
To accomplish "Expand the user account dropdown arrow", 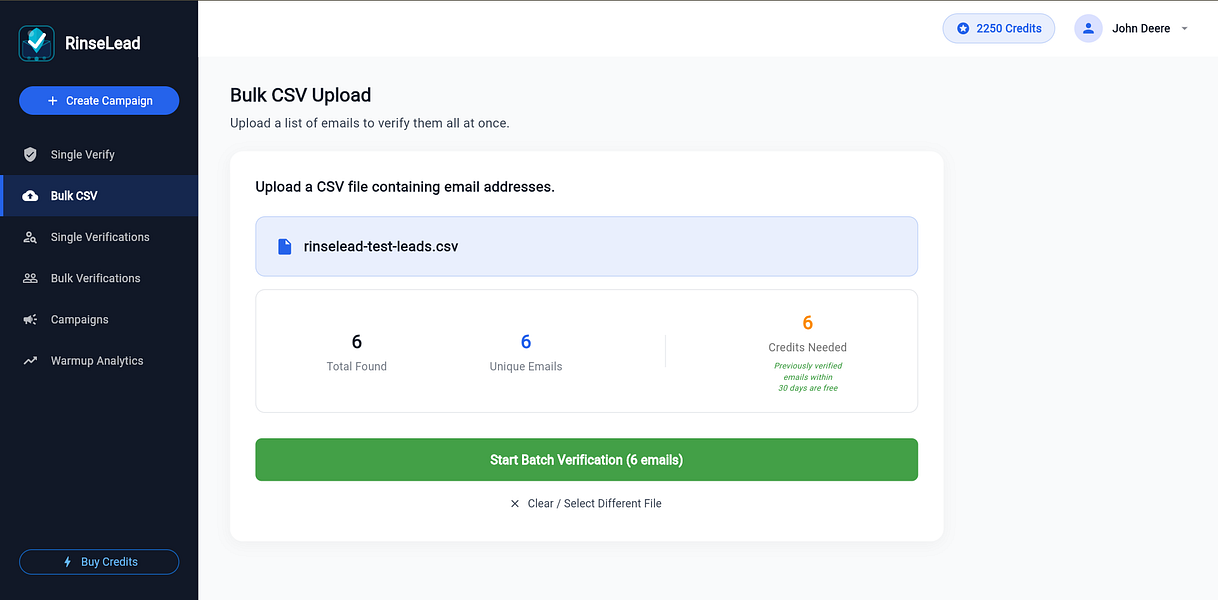I will click(x=1185, y=29).
